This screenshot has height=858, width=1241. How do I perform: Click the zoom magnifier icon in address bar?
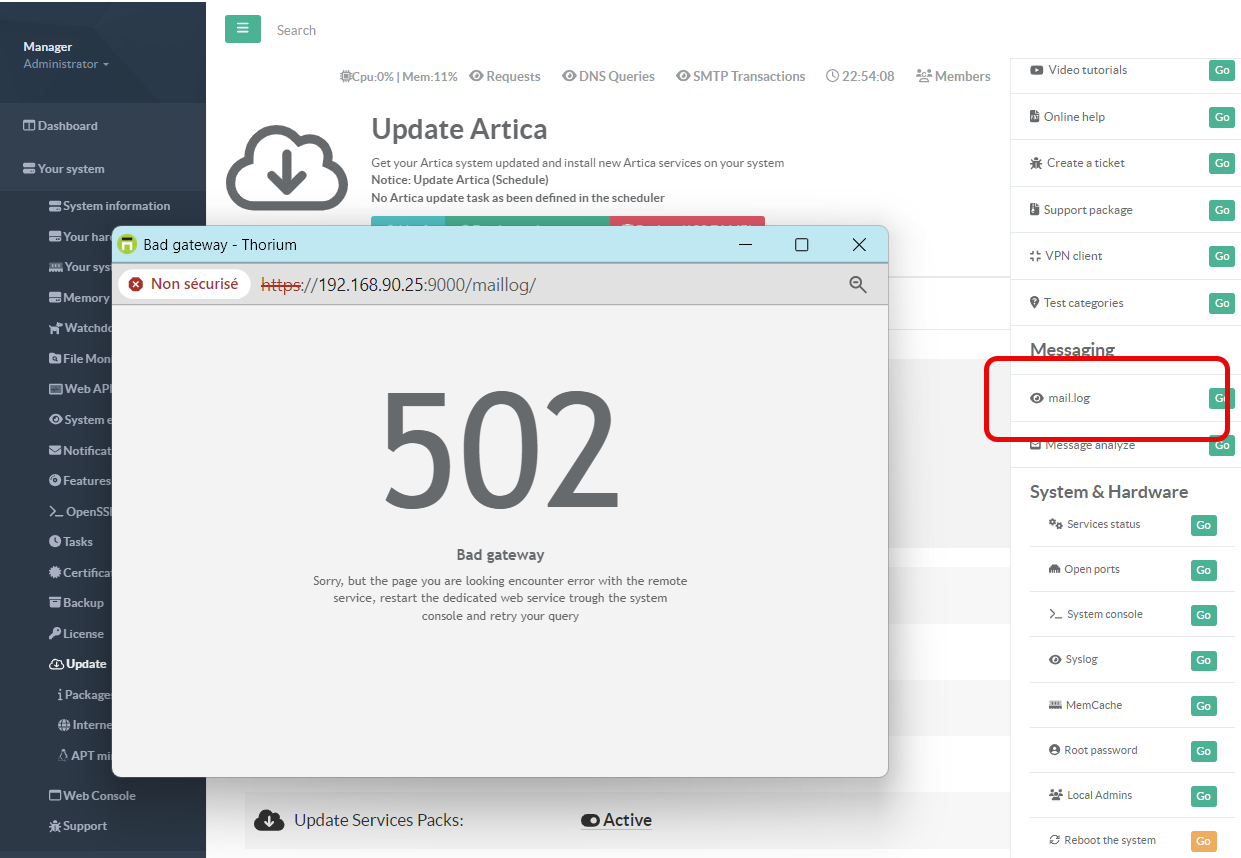pos(857,285)
